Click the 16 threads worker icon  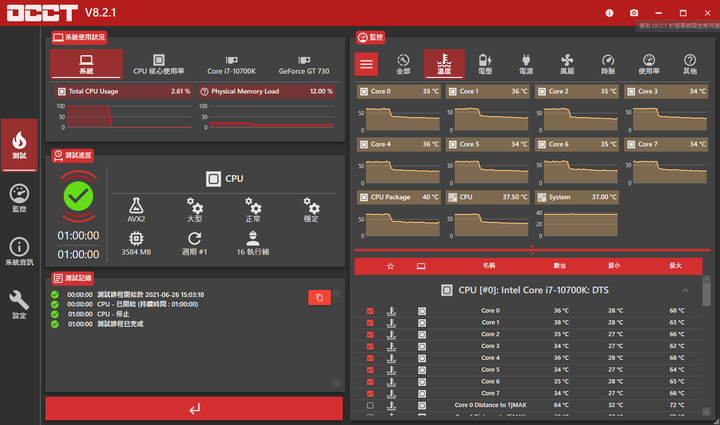tap(253, 238)
